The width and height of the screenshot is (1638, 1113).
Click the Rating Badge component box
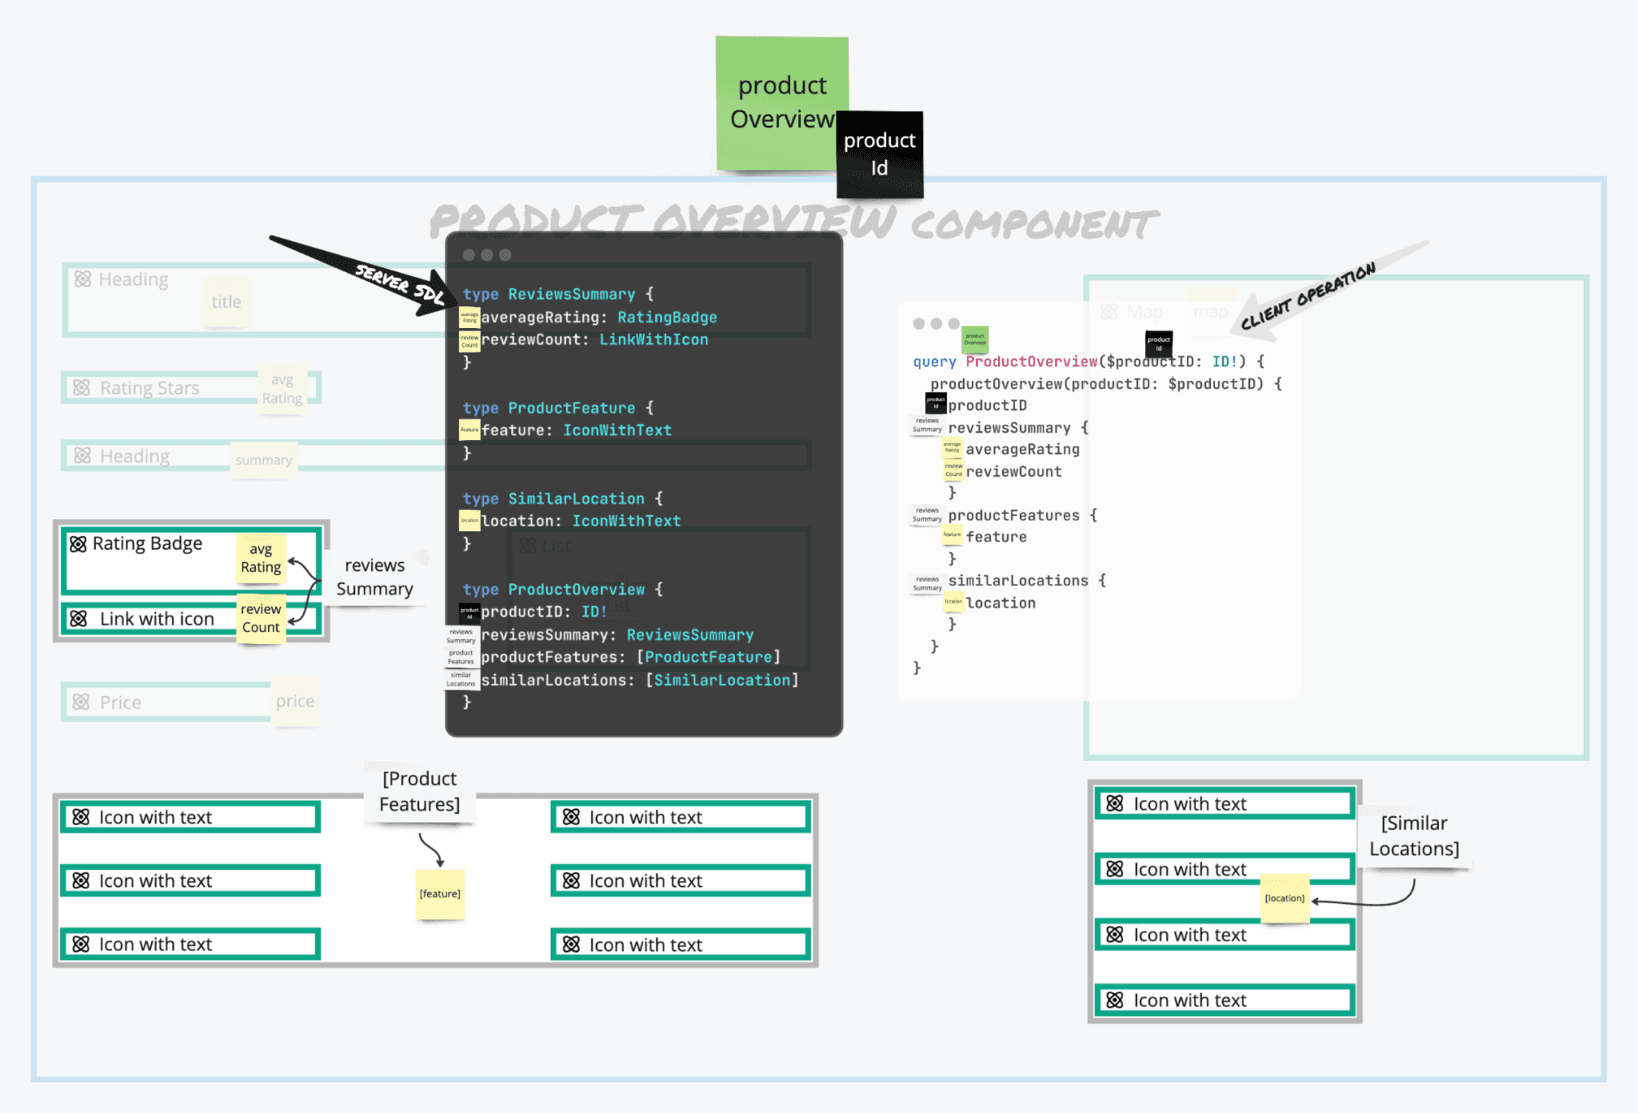pos(191,560)
